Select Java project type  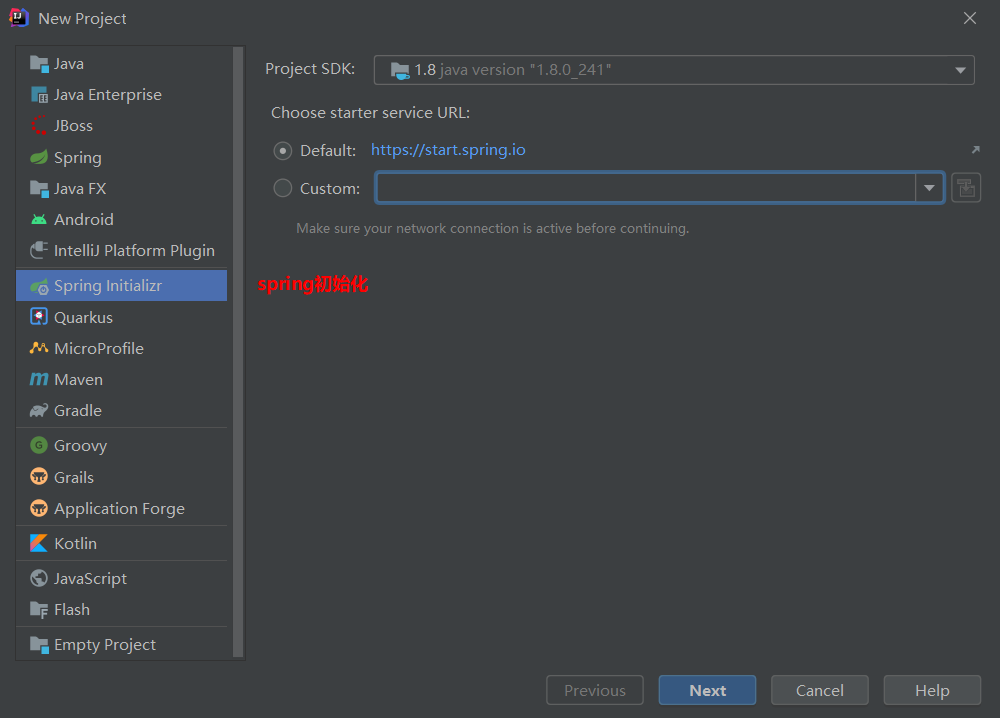(121, 64)
